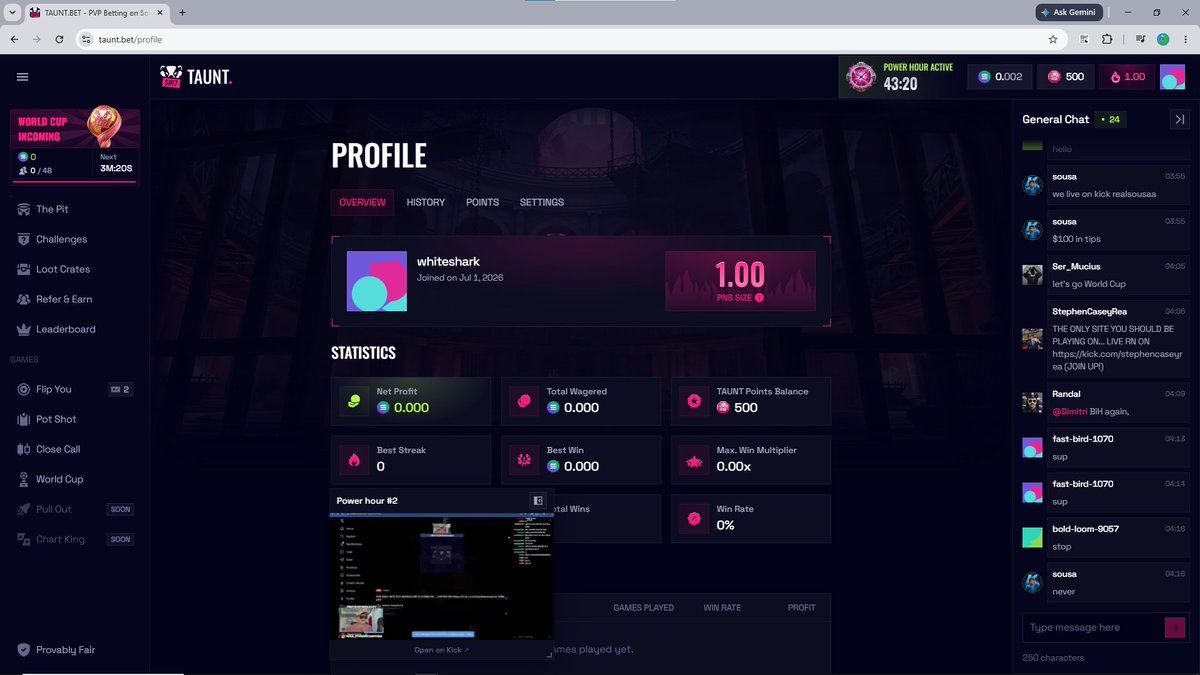Image resolution: width=1200 pixels, height=675 pixels.
Task: Open The Pit from the sidebar
Action: click(52, 209)
